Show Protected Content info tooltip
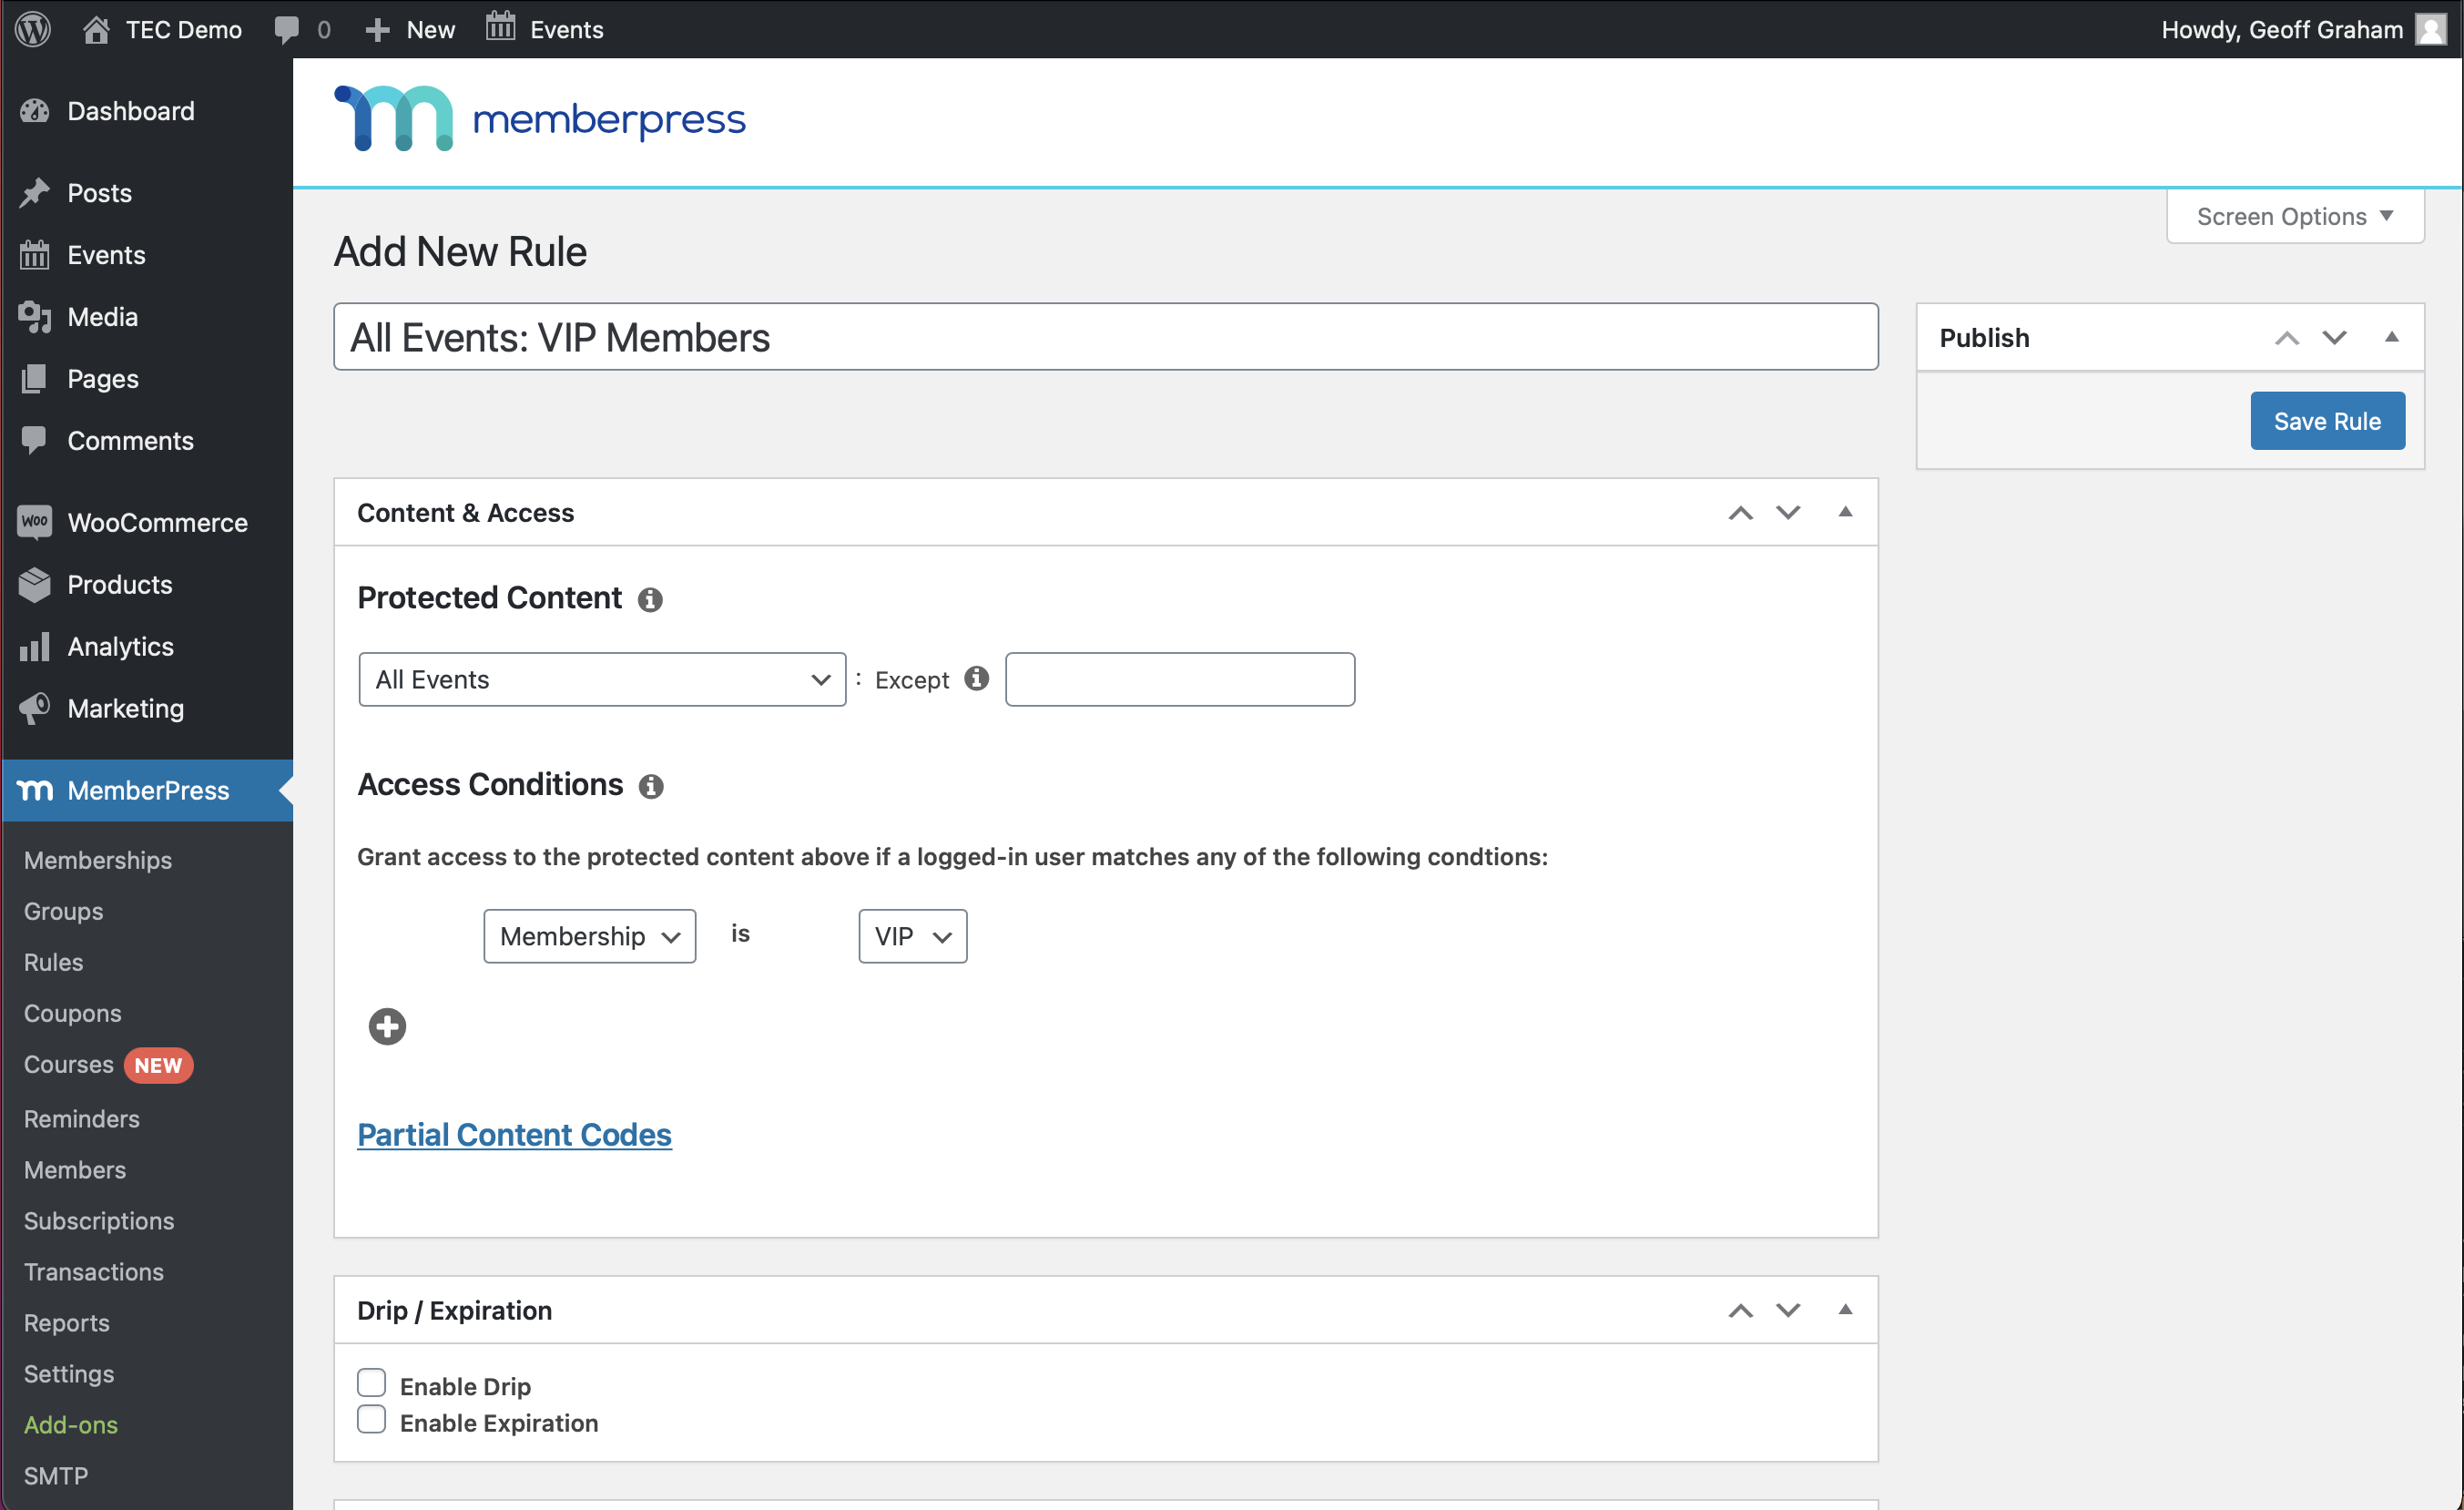This screenshot has height=1510, width=2464. click(650, 599)
